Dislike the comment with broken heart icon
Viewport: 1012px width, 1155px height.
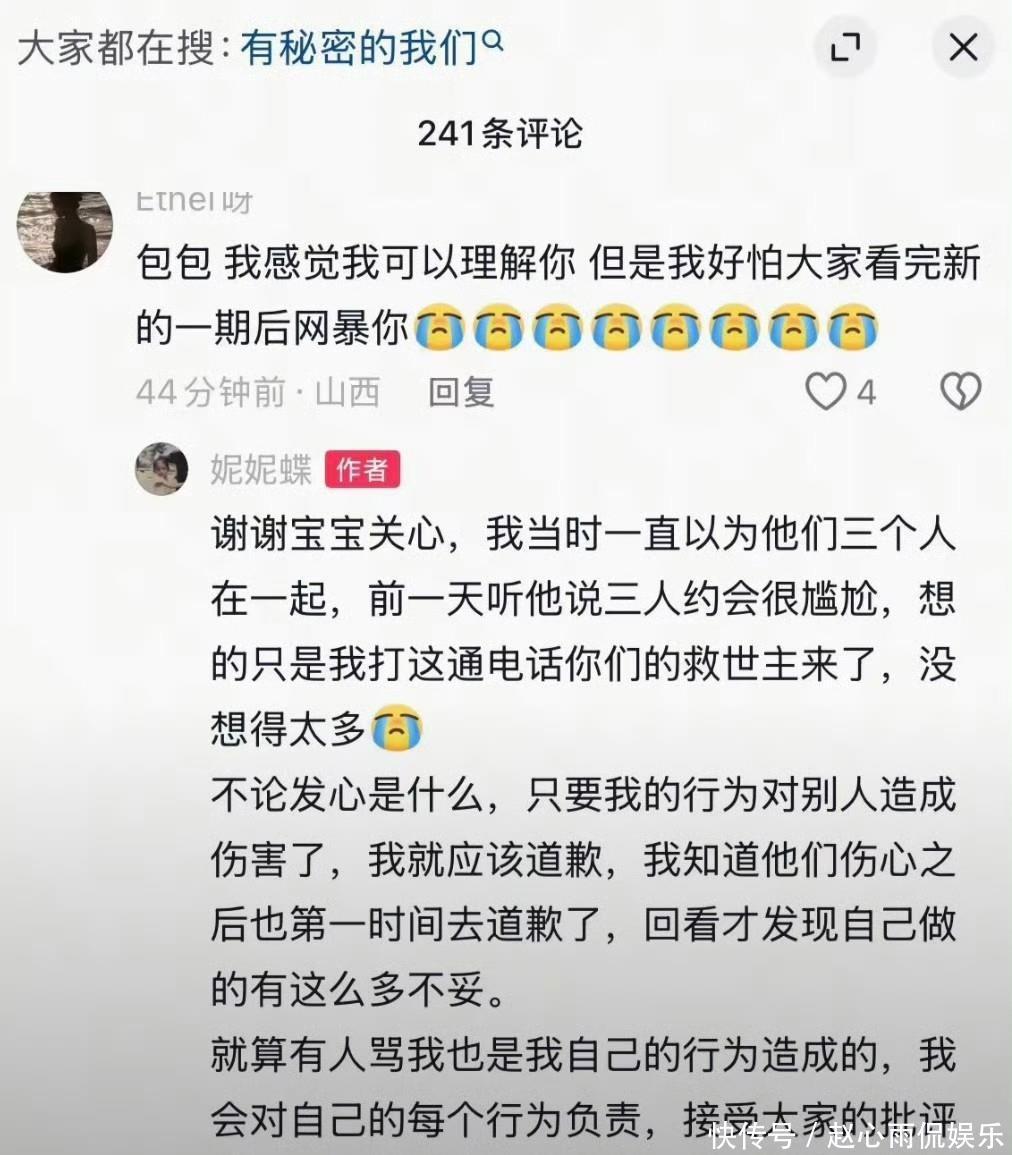[960, 391]
